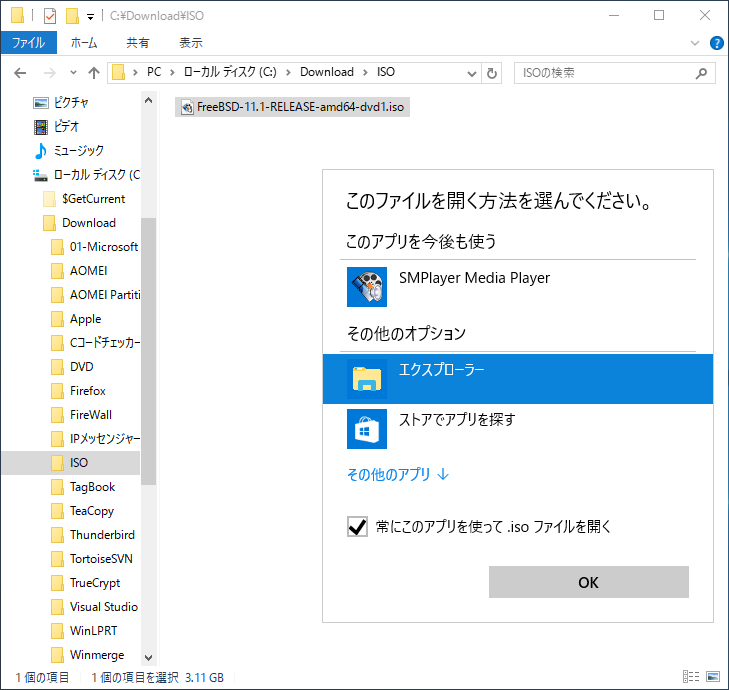Click chevron before ISO in breadcrumb

(365, 73)
